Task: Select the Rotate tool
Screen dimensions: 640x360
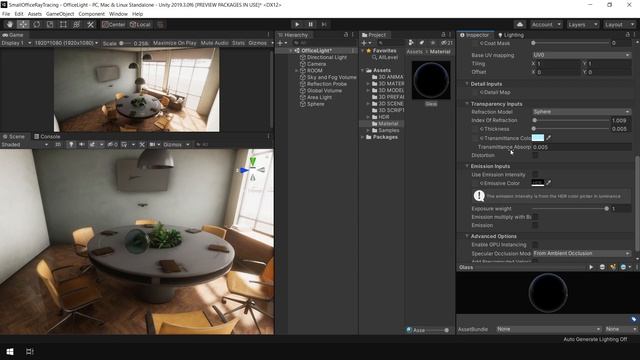Action: point(36,24)
